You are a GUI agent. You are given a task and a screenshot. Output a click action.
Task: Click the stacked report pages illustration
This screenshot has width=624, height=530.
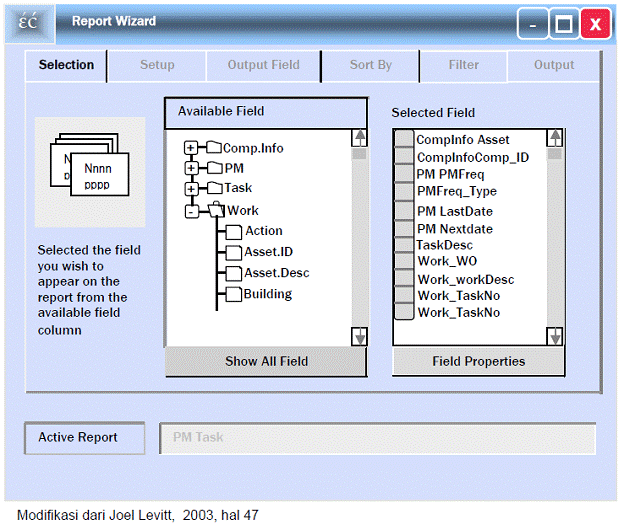click(x=90, y=165)
